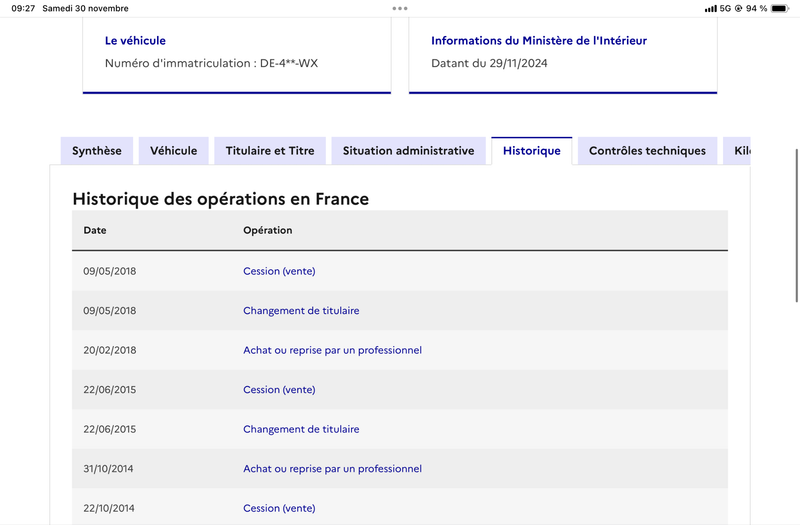The height and width of the screenshot is (525, 800).
Task: Click the Cession (vente) link dated 09/05/2018
Action: [279, 271]
